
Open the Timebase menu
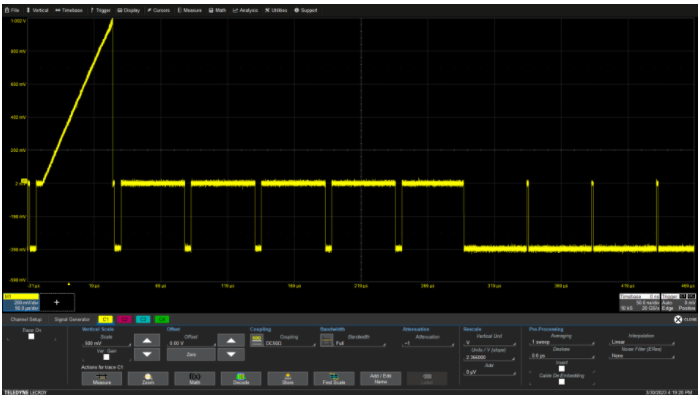point(69,10)
